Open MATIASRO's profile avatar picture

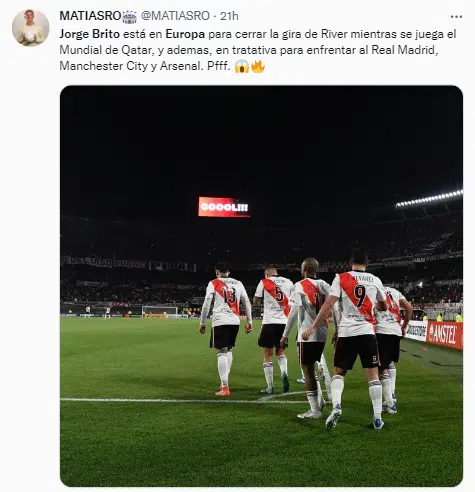(x=30, y=27)
